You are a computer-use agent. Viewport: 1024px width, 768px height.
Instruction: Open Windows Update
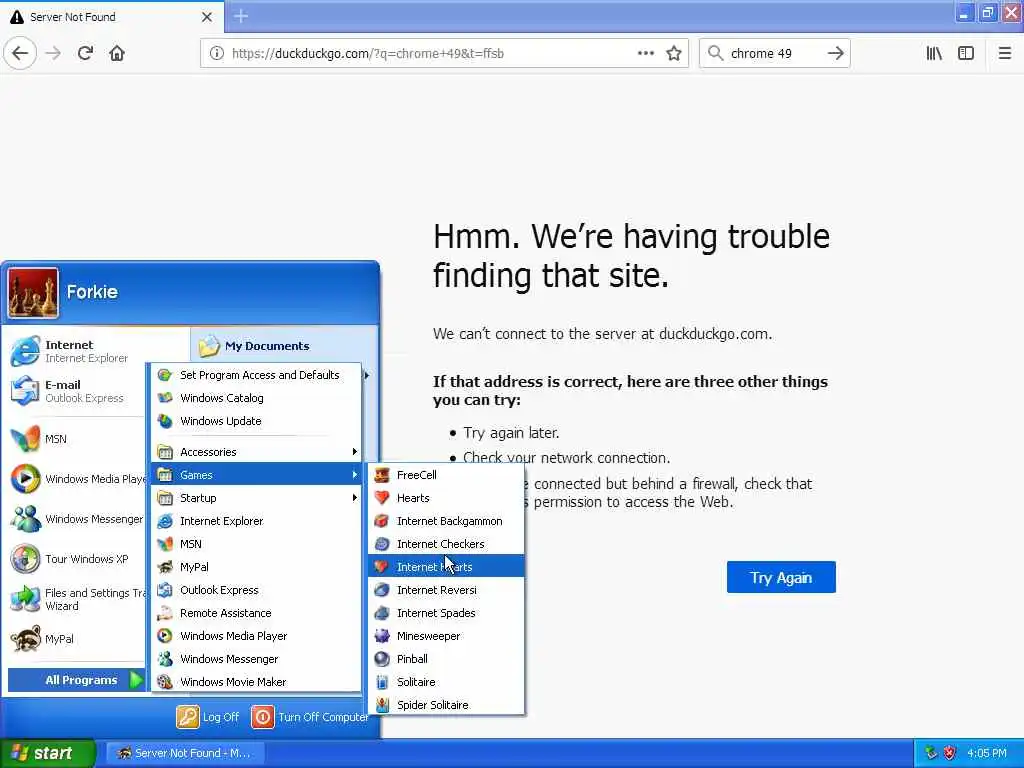point(256,421)
